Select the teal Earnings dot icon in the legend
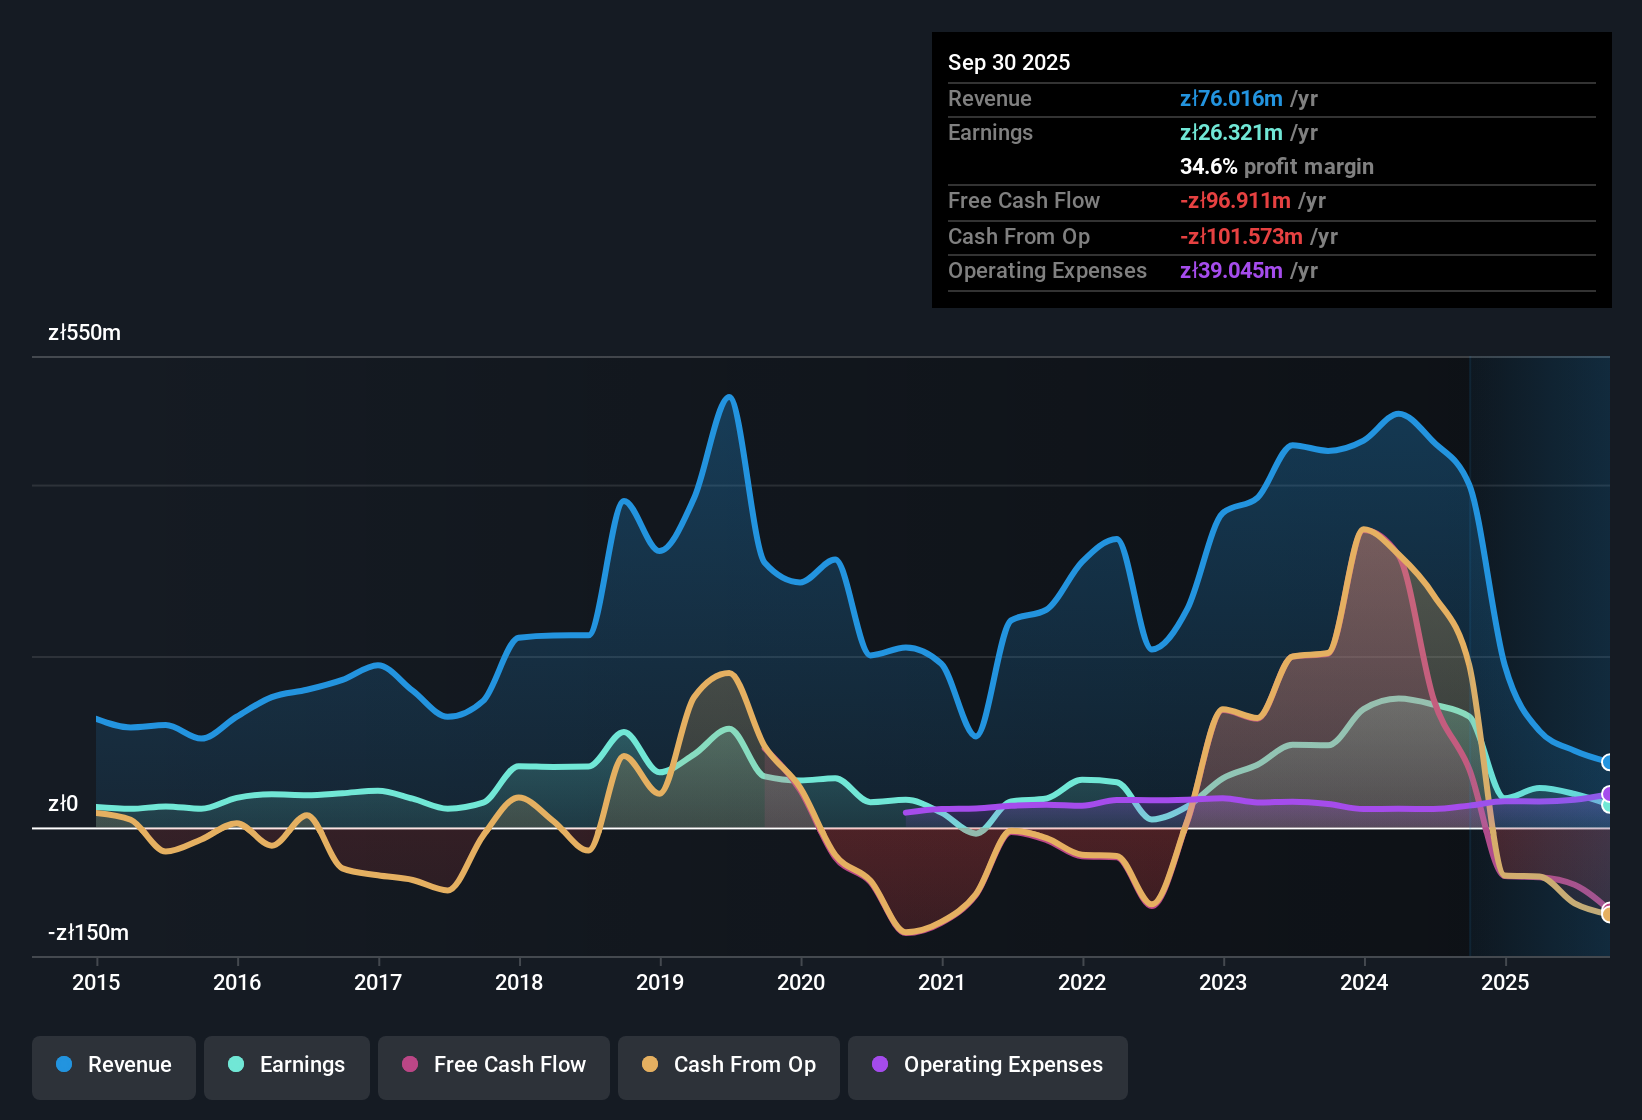The image size is (1642, 1120). 235,1065
